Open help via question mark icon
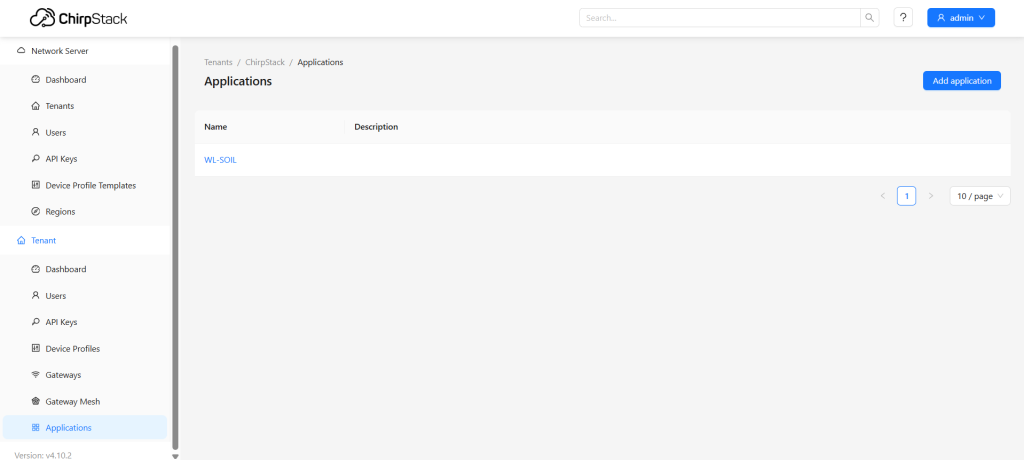Viewport: 1024px width, 460px height. tap(903, 18)
